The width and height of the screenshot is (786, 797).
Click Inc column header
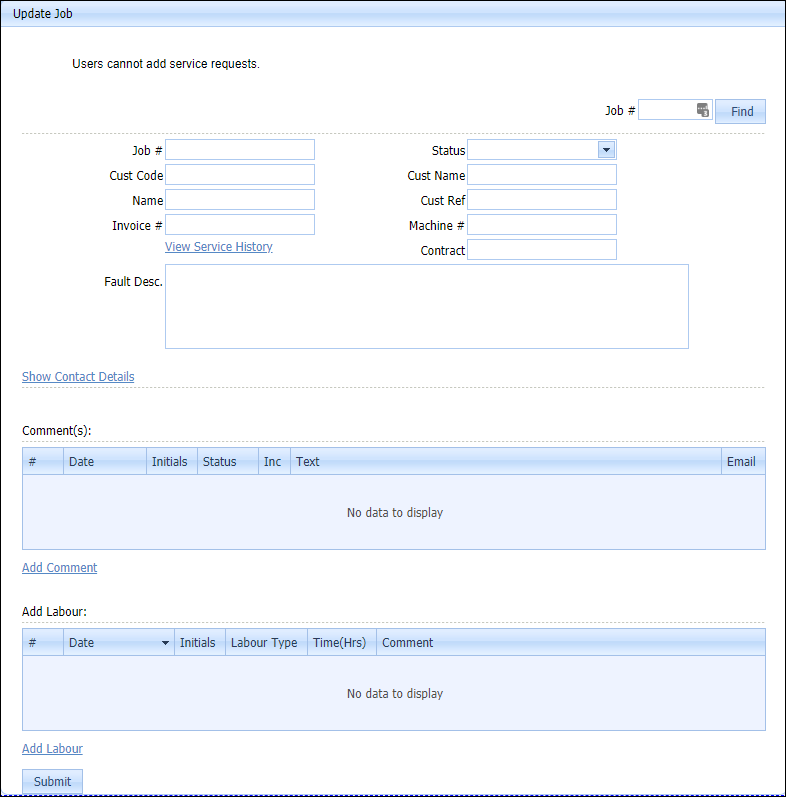(x=275, y=462)
